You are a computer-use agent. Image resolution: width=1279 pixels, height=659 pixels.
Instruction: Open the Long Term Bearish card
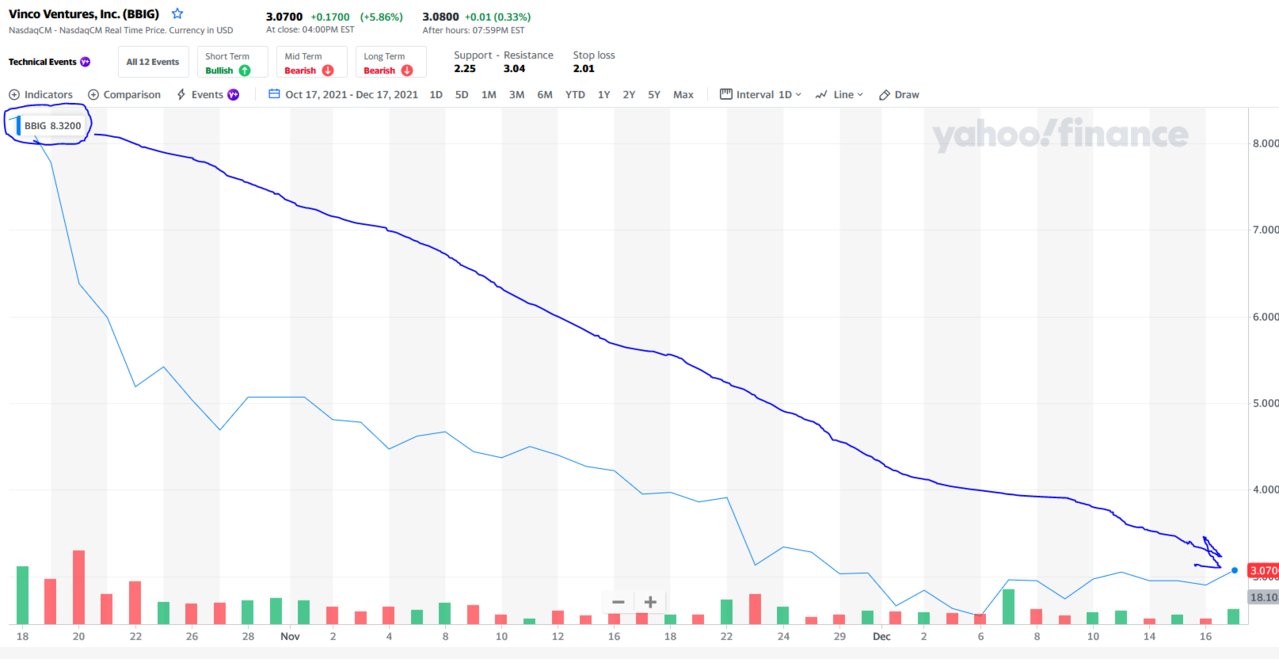click(391, 63)
